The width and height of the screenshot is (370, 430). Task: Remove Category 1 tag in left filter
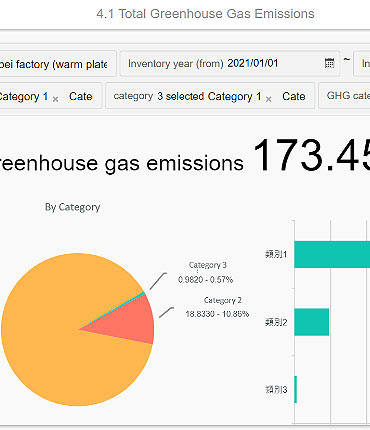click(55, 99)
